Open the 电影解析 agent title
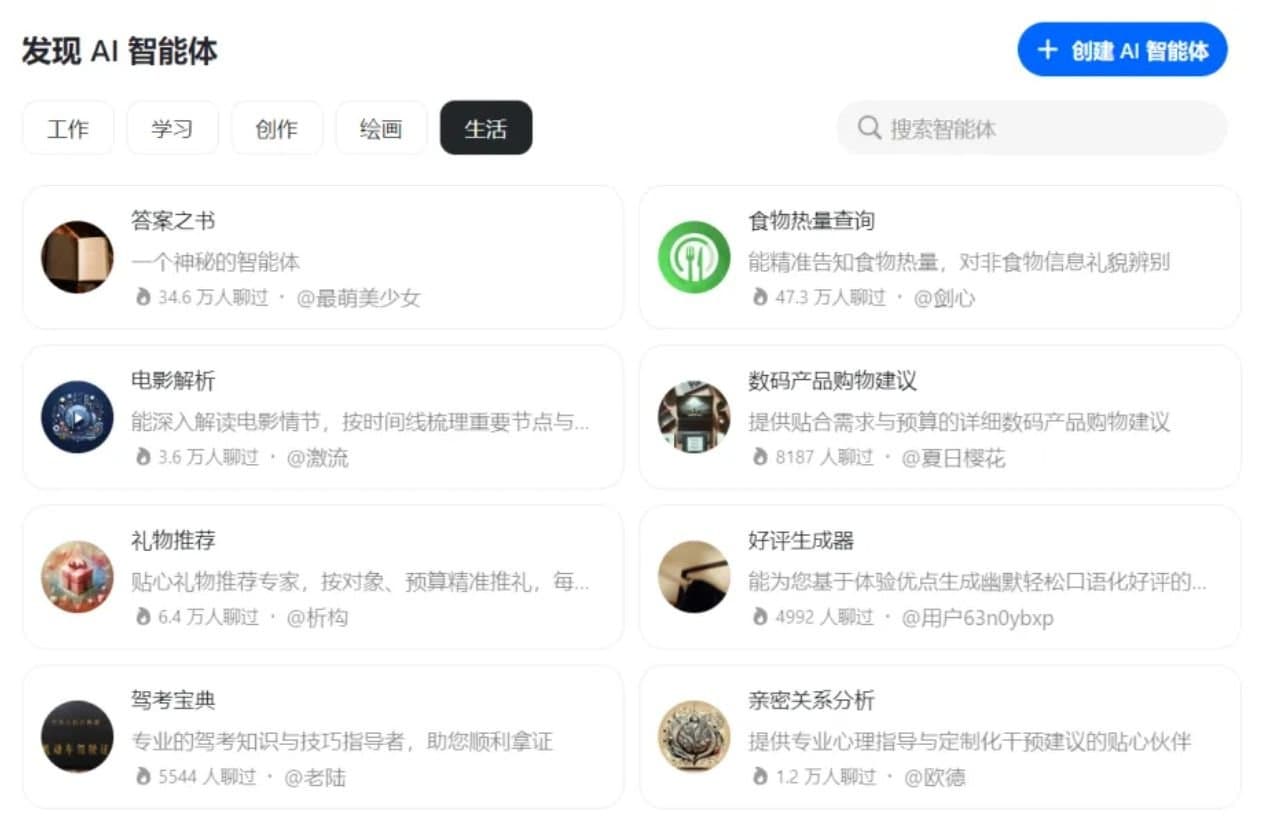 173,381
